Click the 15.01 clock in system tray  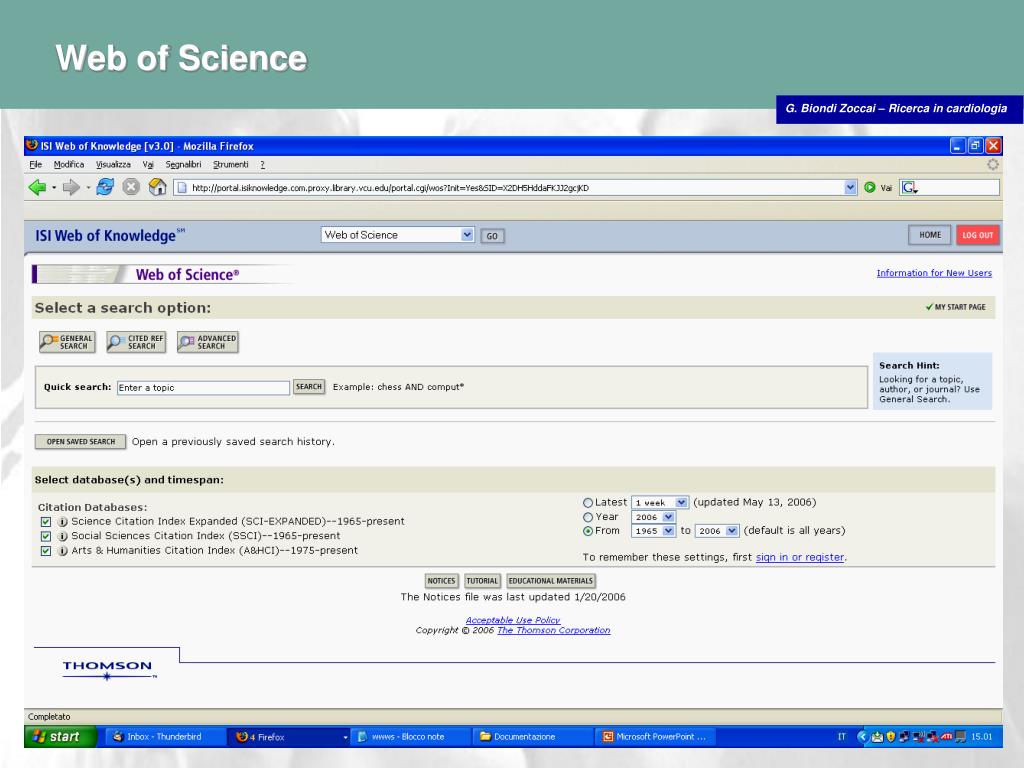[x=981, y=737]
